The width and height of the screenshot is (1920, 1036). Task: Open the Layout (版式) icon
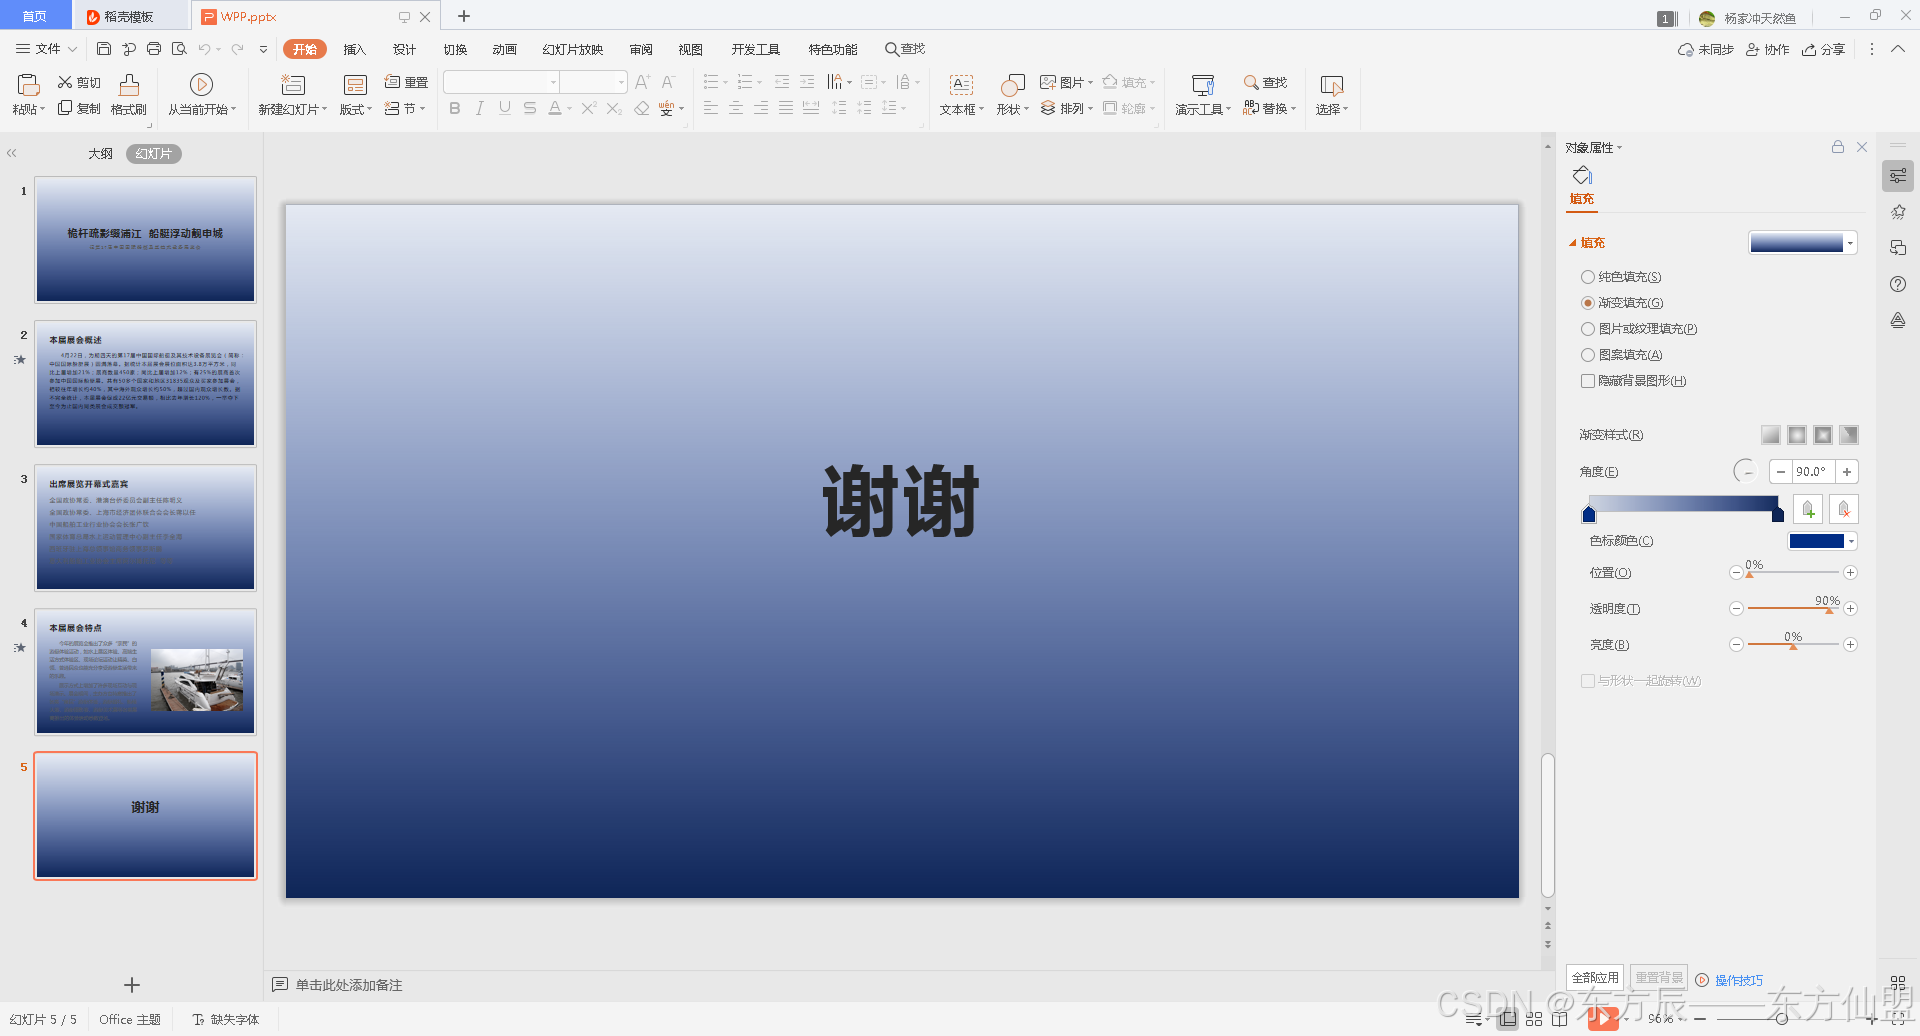355,85
